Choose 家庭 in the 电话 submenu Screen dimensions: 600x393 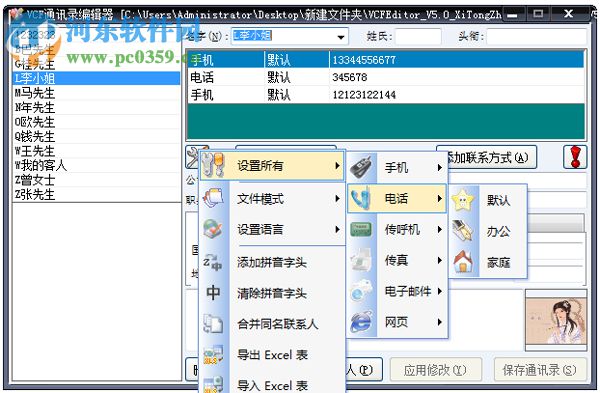click(488, 262)
